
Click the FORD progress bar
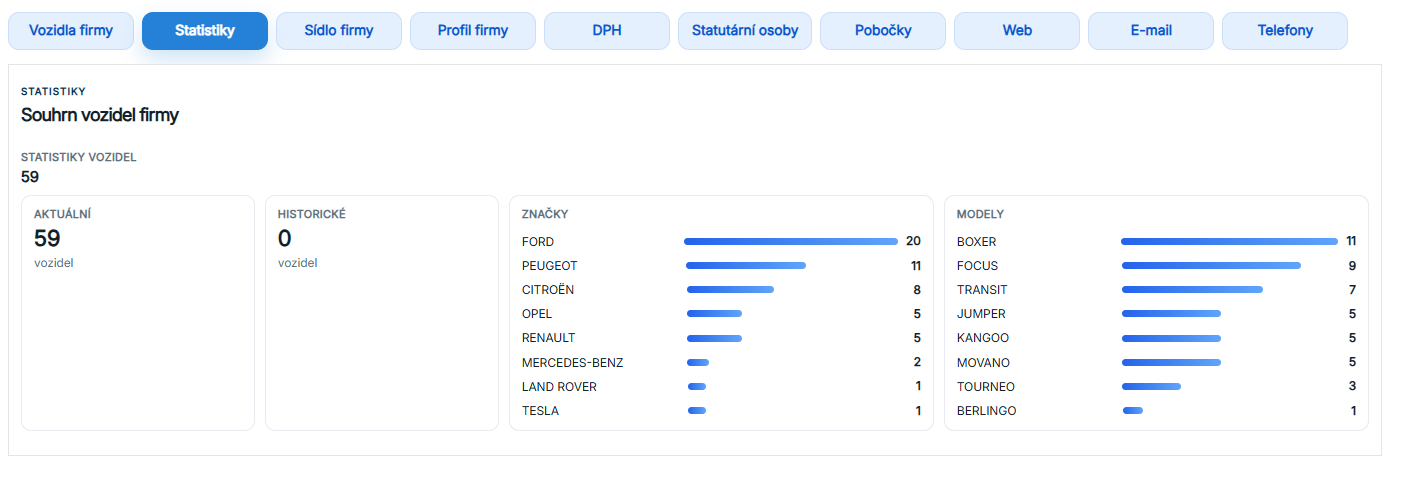tap(791, 241)
